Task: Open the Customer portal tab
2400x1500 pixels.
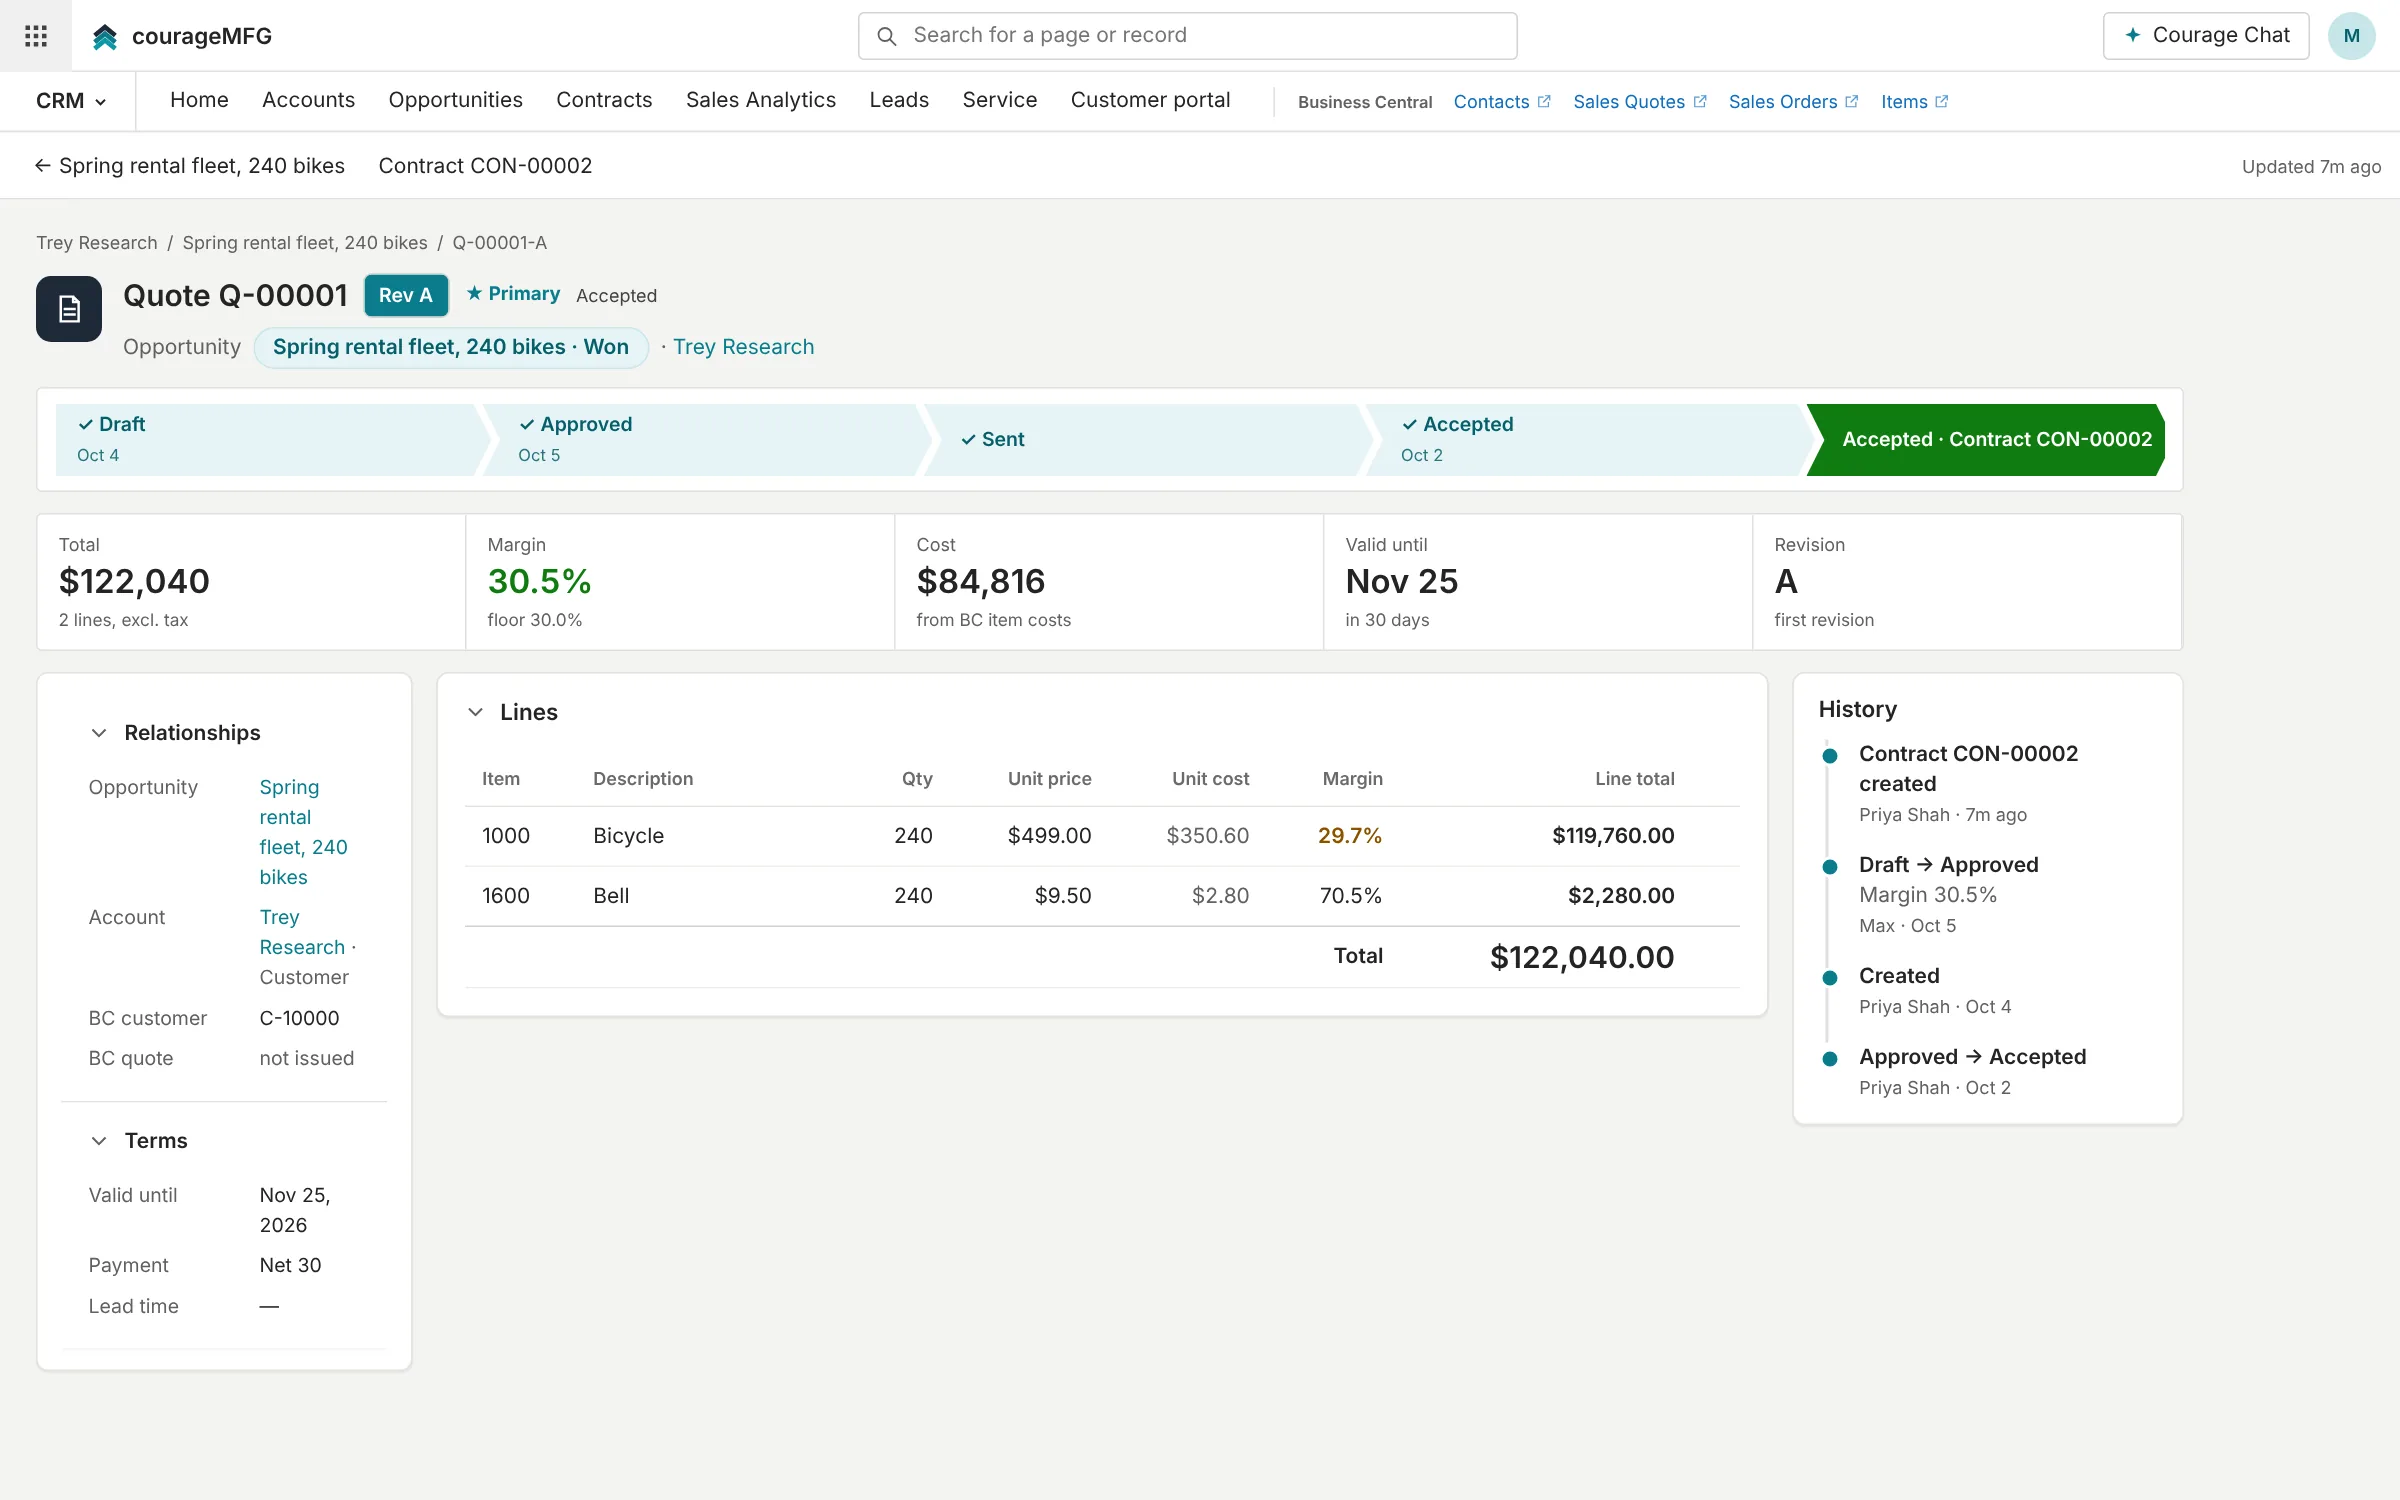Action: pos(1150,100)
